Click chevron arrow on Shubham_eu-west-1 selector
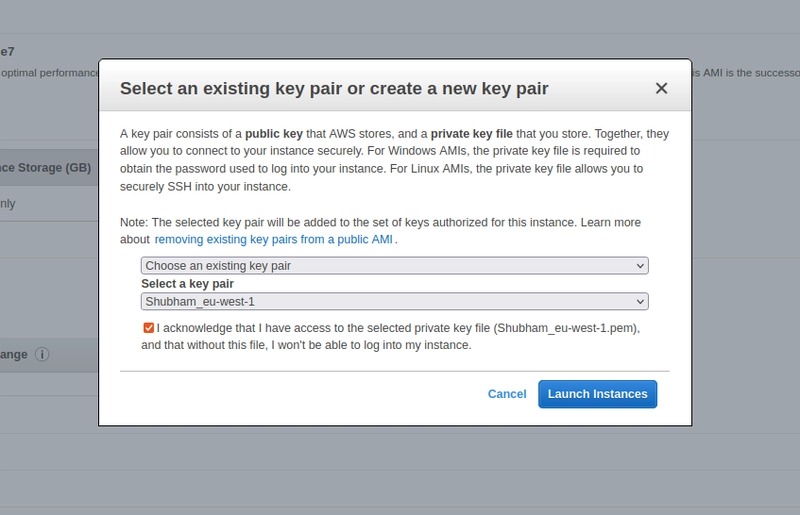 point(641,301)
